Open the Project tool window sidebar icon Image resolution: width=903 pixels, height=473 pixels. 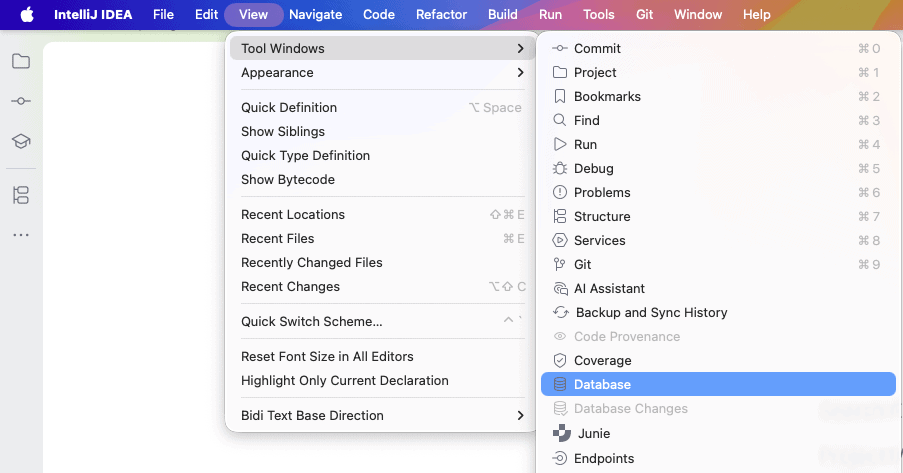tap(21, 62)
